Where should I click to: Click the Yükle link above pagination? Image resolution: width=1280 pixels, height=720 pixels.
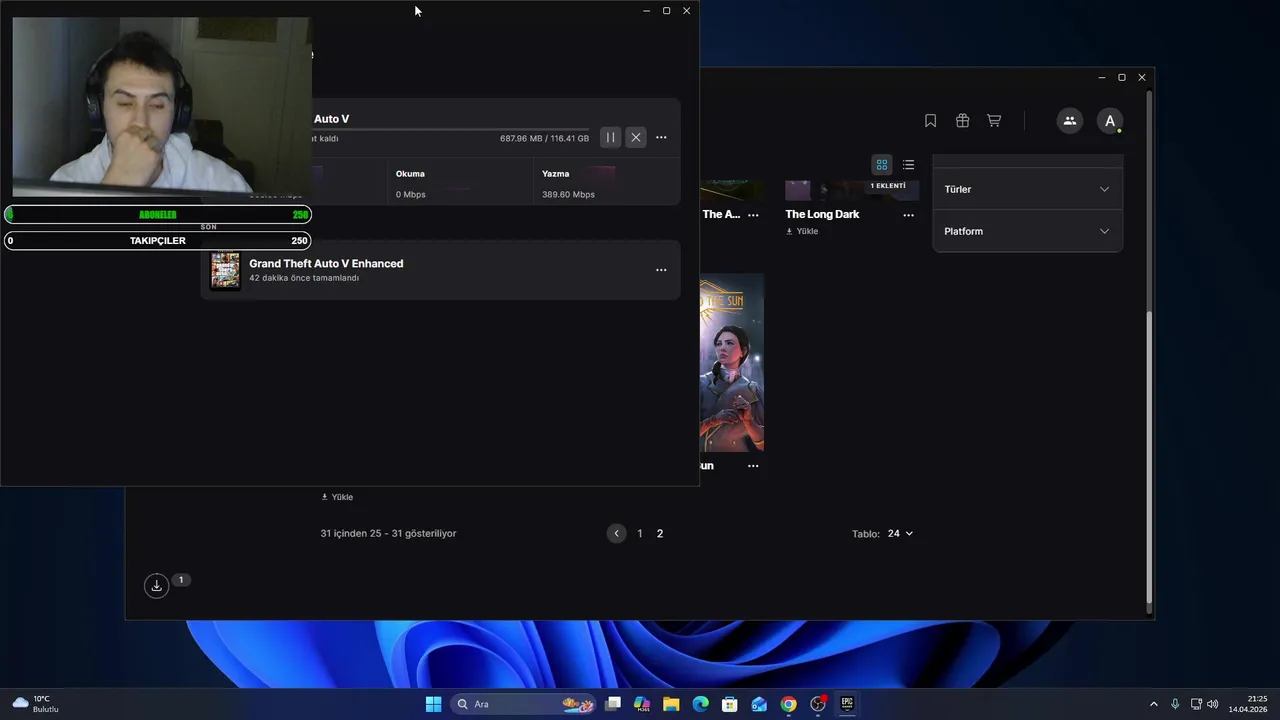pyautogui.click(x=337, y=497)
